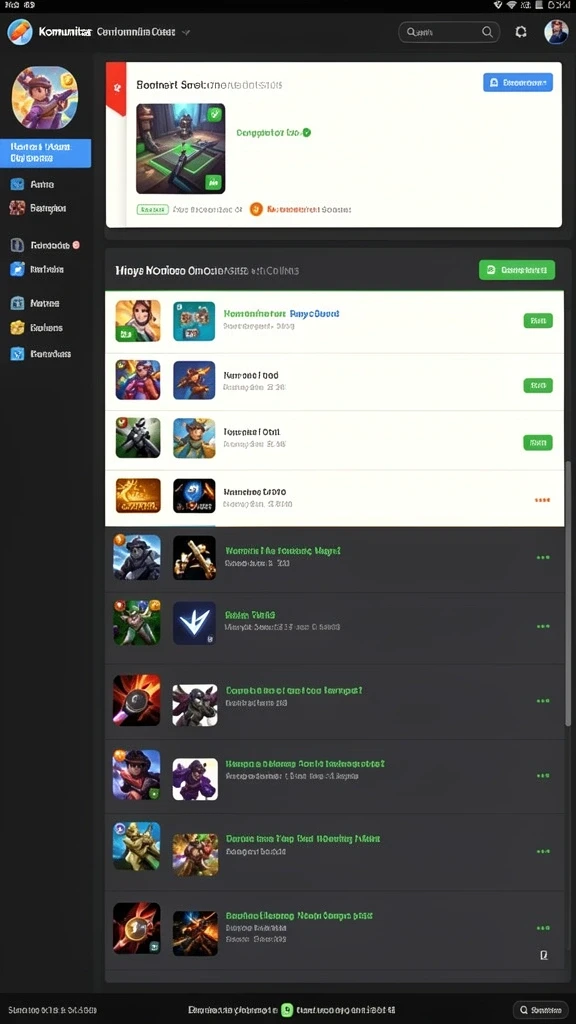The height and width of the screenshot is (1024, 576).
Task: Click the orange rocket app logo
Action: (x=20, y=31)
